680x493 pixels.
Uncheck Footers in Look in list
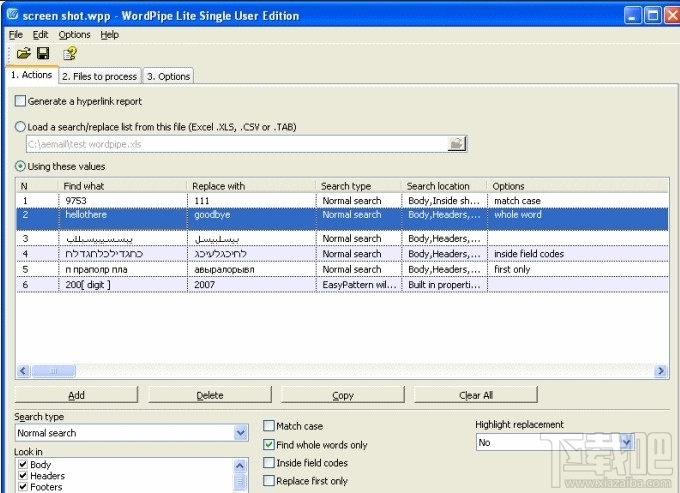tap(23, 487)
